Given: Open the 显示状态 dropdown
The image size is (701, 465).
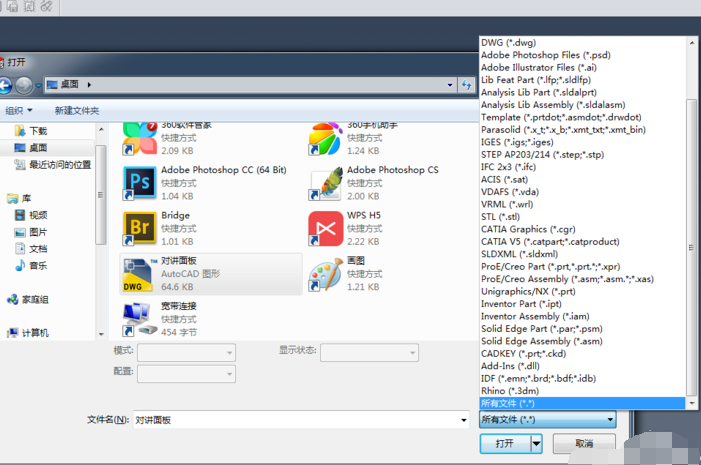Looking at the screenshot, I should (x=370, y=352).
